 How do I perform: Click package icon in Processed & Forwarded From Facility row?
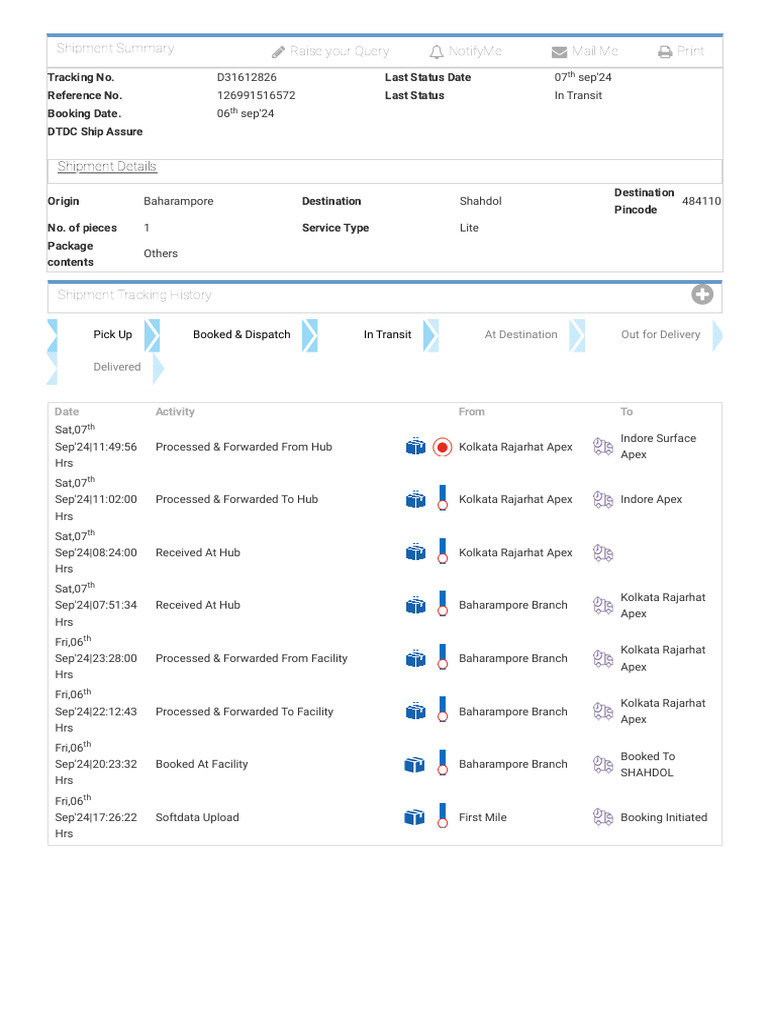415,658
